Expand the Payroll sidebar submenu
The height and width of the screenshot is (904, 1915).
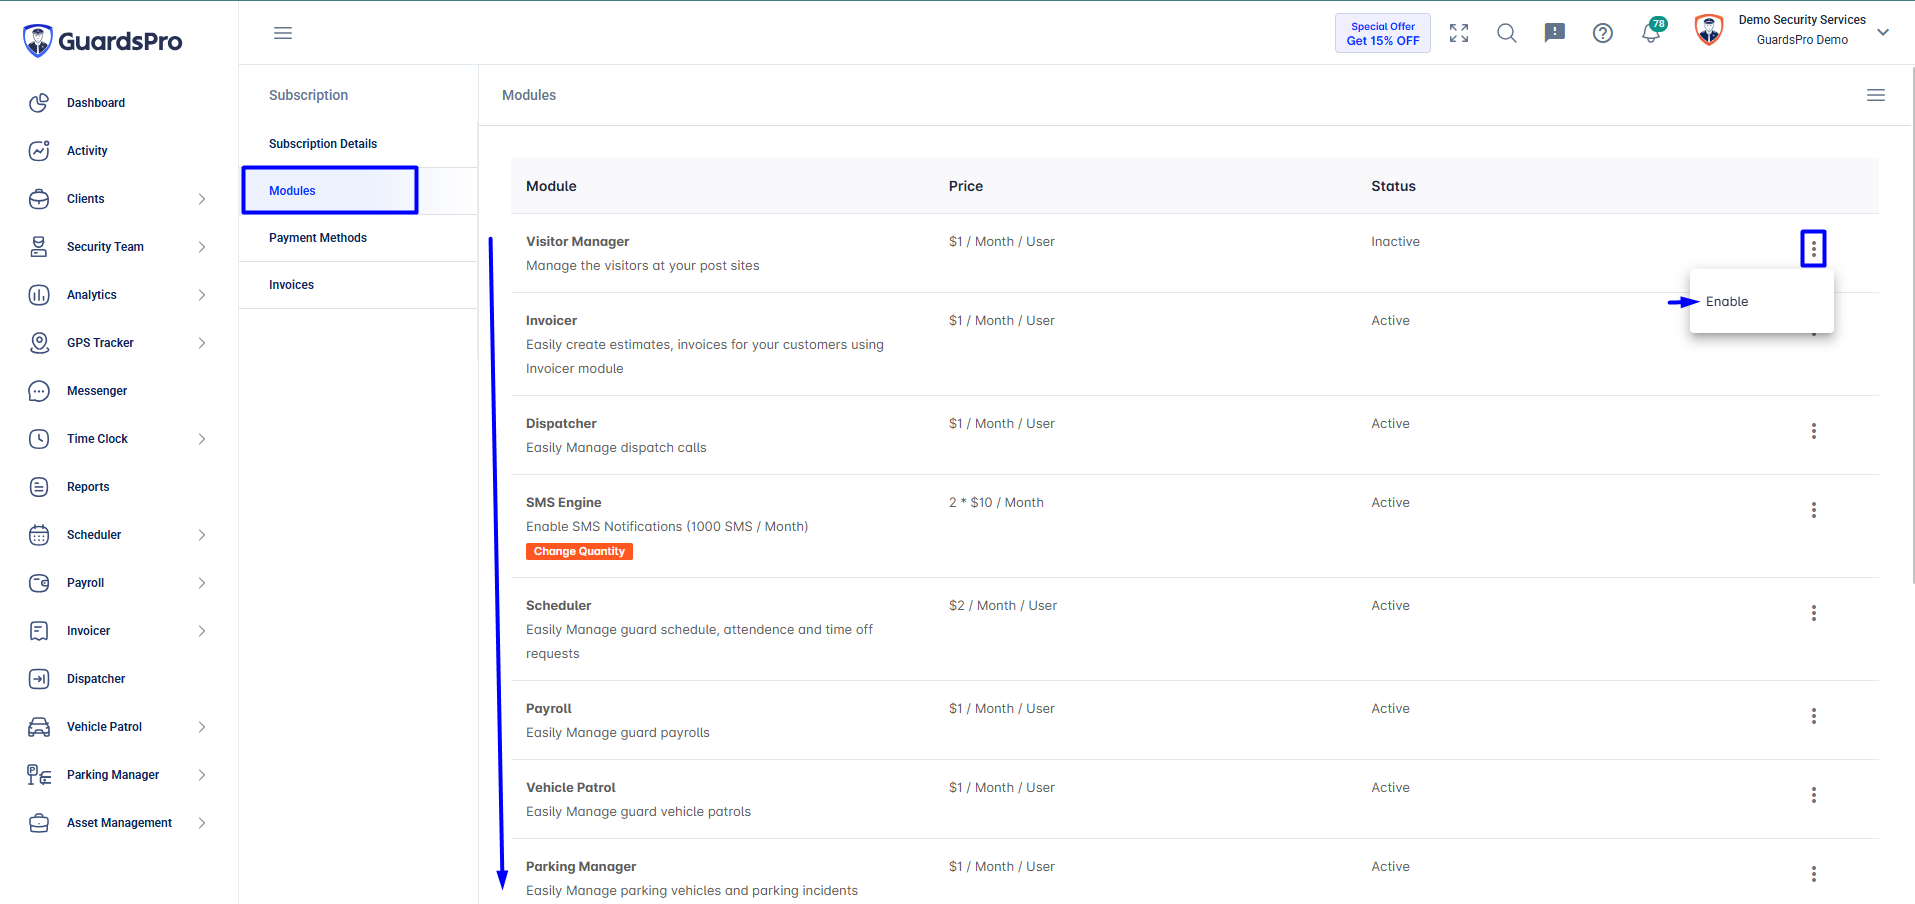(x=202, y=583)
